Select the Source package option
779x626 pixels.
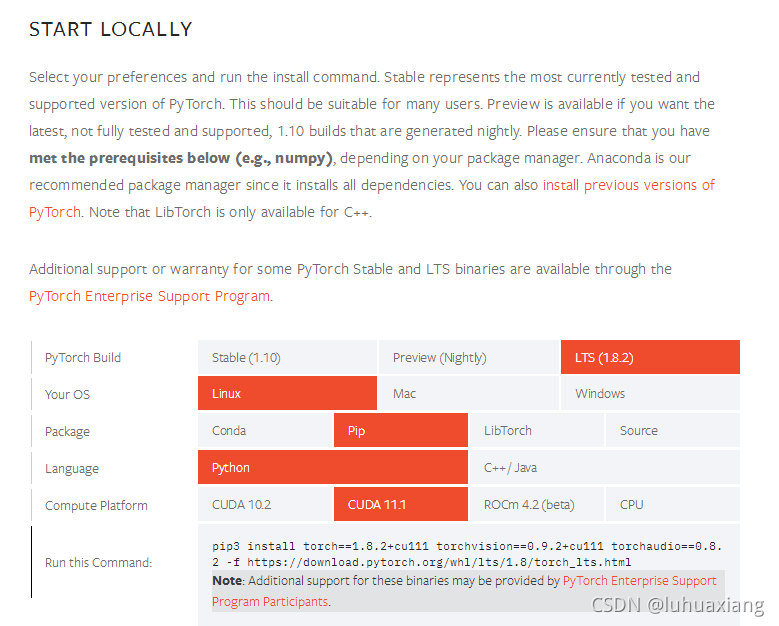pos(673,430)
